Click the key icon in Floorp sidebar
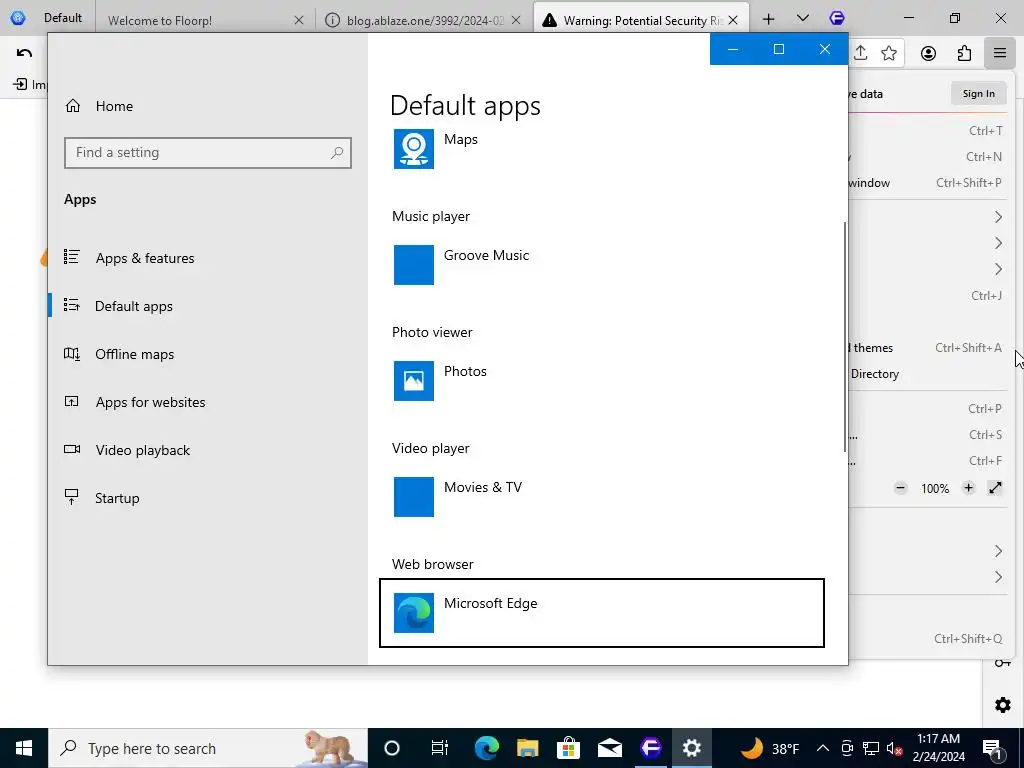Screen dimensions: 1024x768 click(x=1002, y=664)
